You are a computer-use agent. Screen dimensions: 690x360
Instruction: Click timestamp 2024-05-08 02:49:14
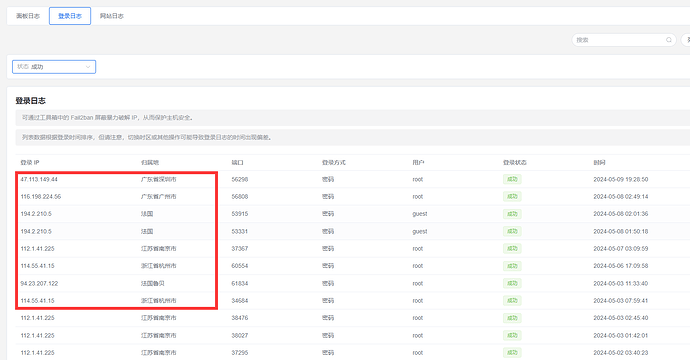pos(620,197)
